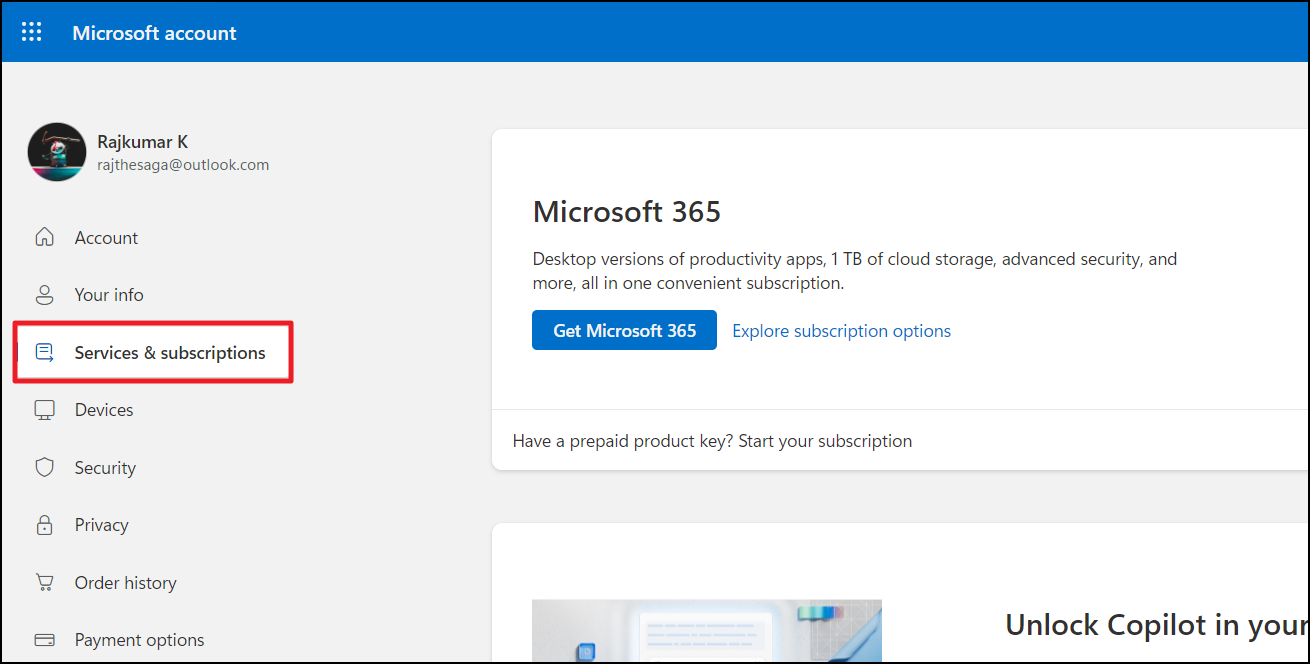The width and height of the screenshot is (1310, 664).
Task: Click Have a prepaid product key link
Action: click(x=712, y=441)
